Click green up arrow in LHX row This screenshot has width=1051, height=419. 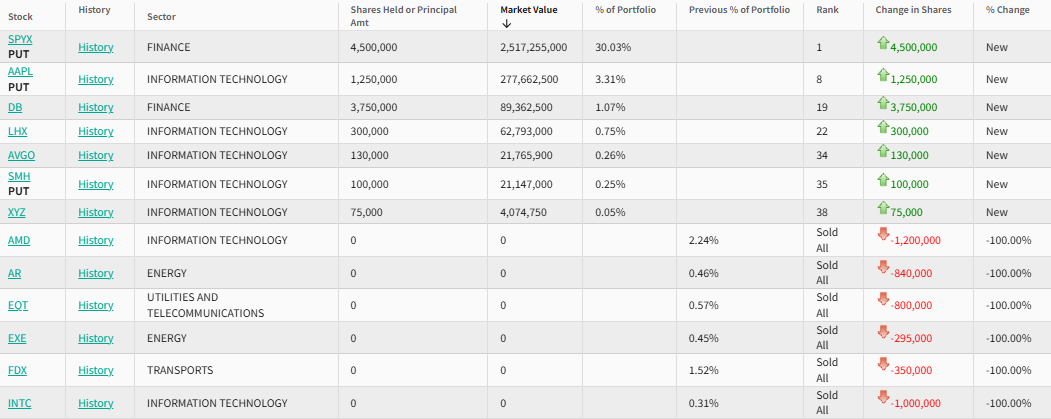click(883, 127)
